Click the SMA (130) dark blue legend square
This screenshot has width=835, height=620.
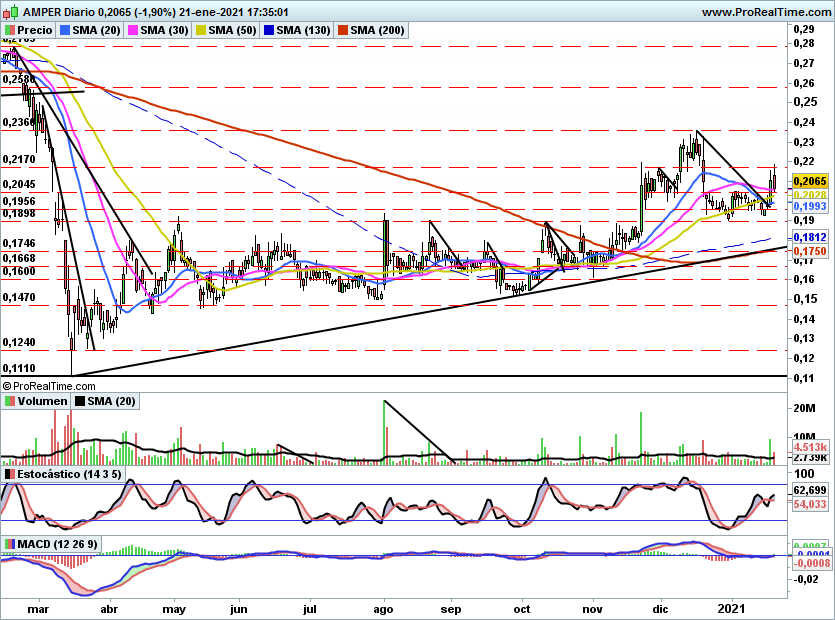click(x=269, y=30)
